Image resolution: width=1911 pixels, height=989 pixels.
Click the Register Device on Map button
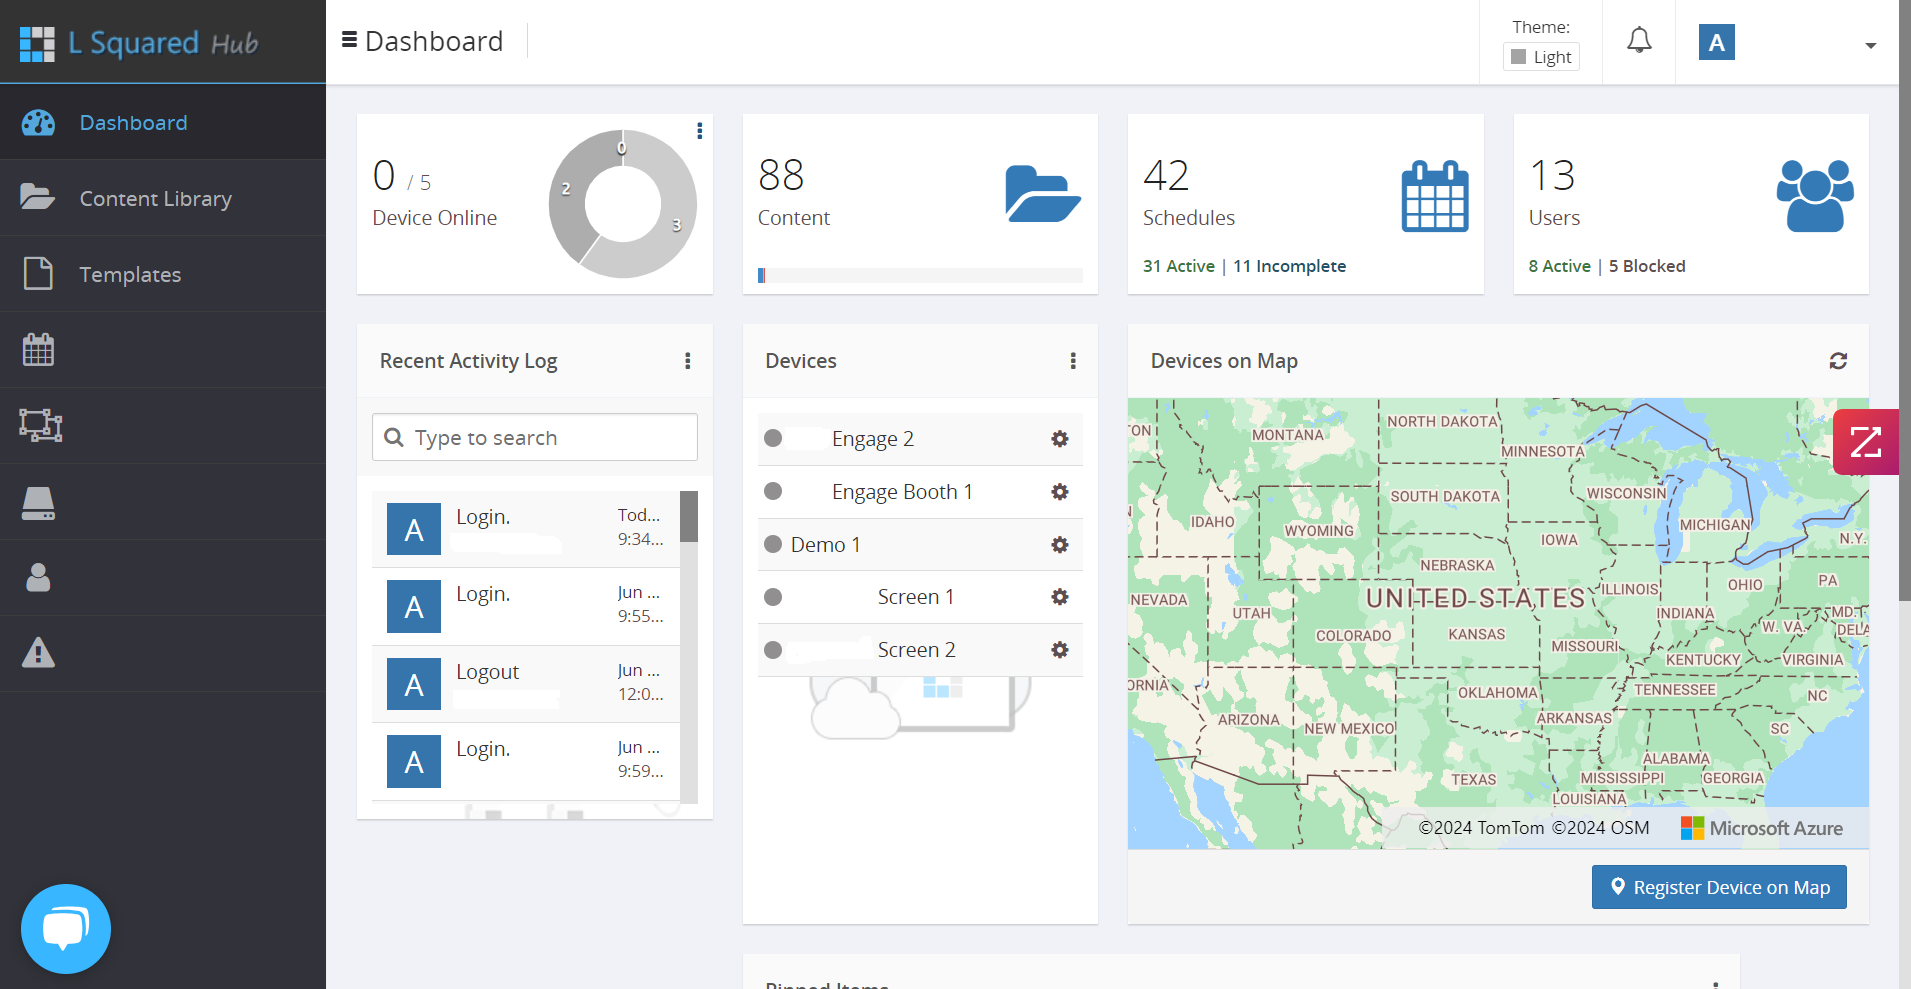pyautogui.click(x=1719, y=887)
